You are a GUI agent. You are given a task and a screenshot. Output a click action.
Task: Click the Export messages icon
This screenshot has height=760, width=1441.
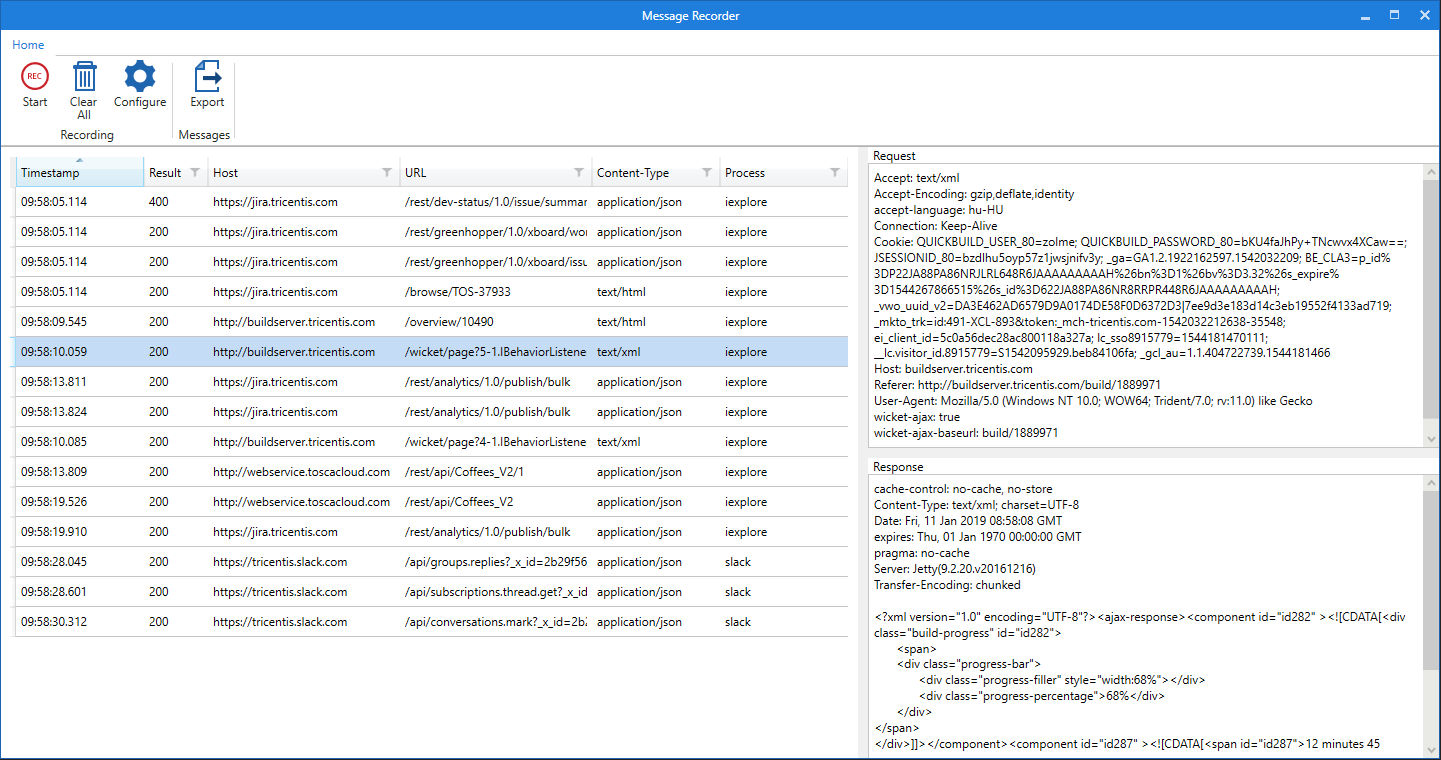207,77
